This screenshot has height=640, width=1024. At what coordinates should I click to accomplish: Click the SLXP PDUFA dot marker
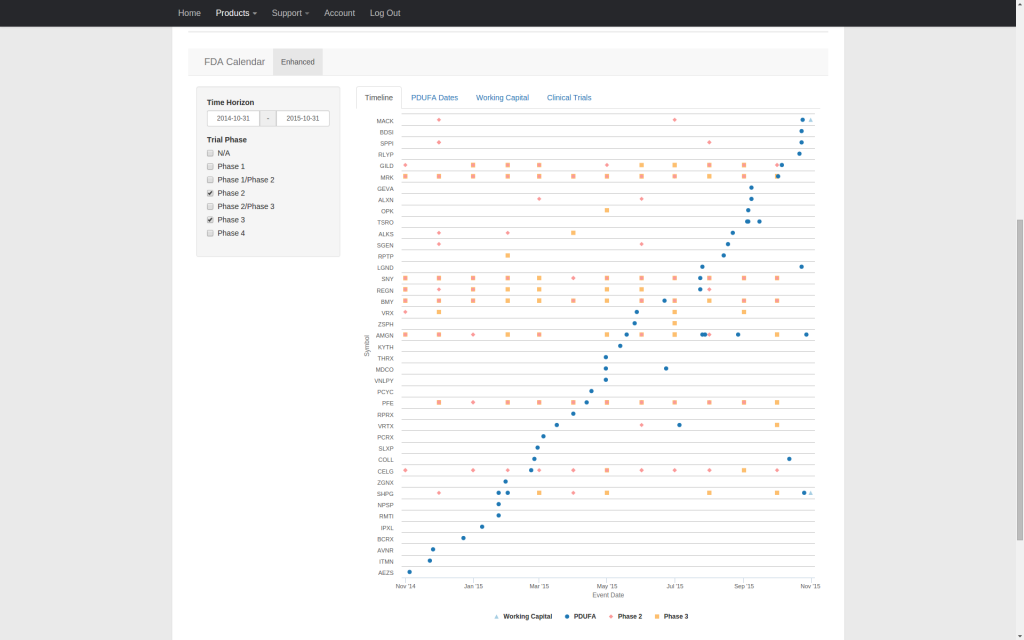point(537,447)
